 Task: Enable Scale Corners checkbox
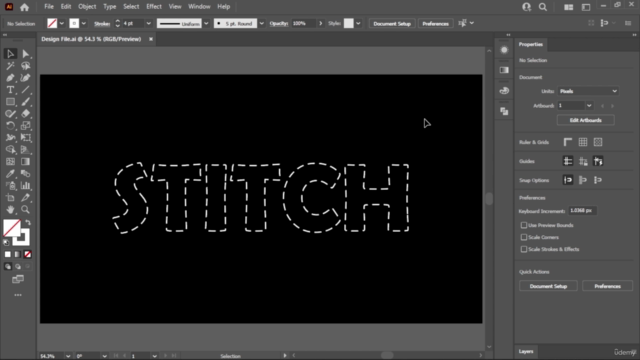pos(524,237)
